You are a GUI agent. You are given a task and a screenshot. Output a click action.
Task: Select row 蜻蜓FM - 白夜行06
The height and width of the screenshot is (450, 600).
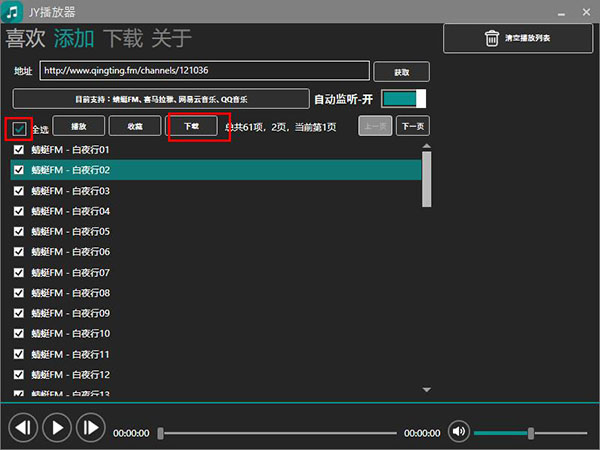(x=216, y=252)
